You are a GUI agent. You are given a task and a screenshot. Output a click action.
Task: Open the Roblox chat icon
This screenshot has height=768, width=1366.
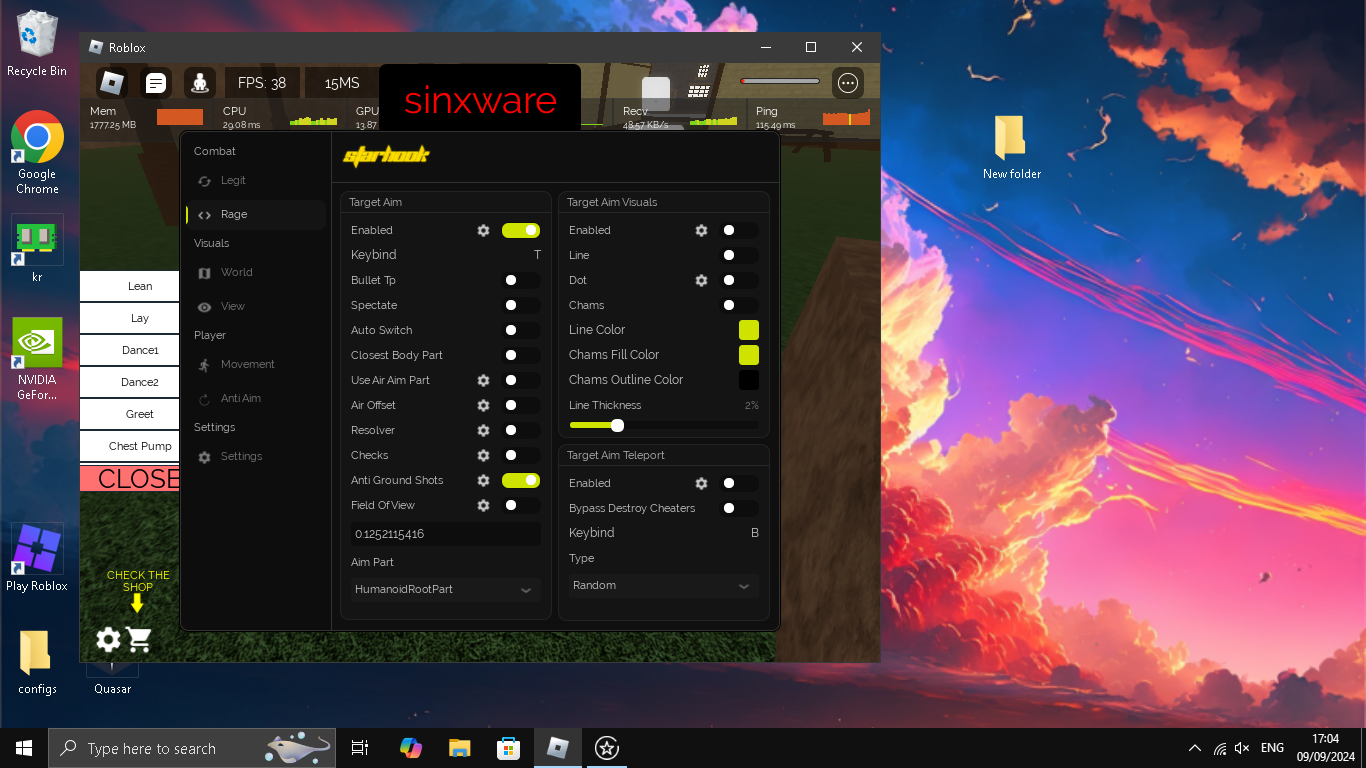tap(155, 83)
